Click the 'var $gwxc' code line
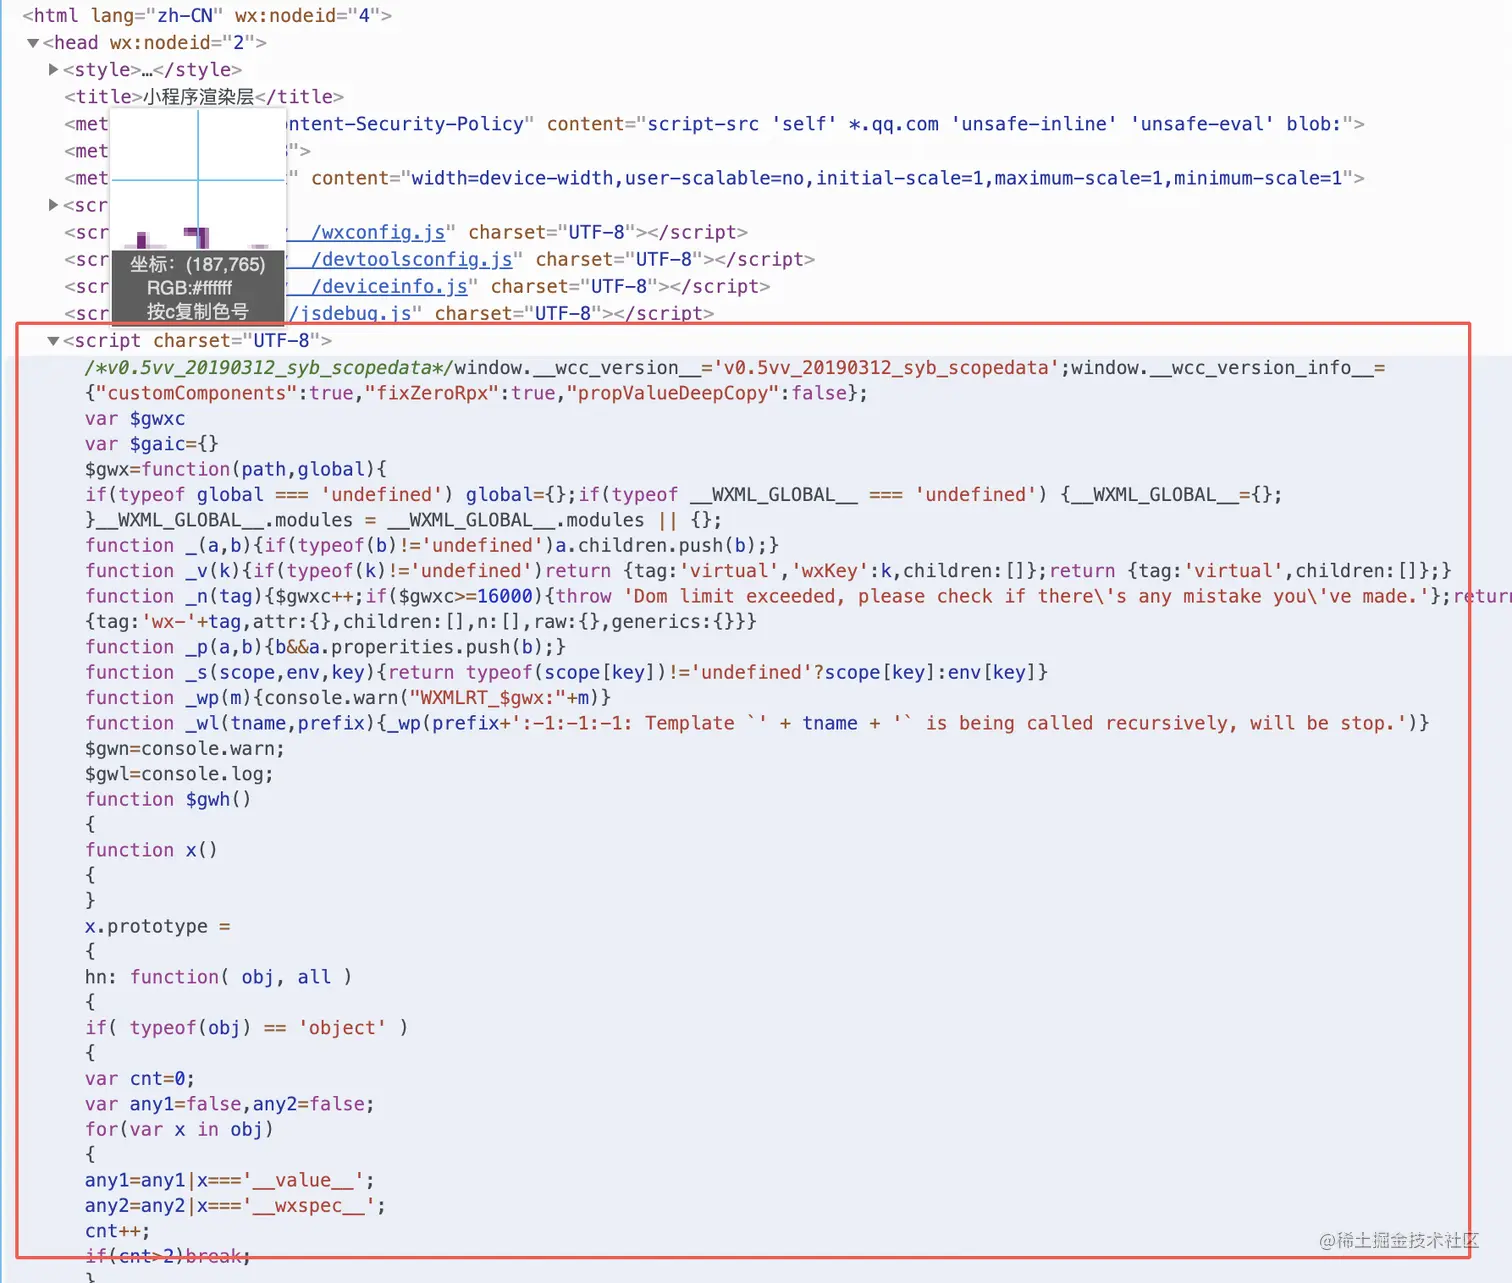1512x1283 pixels. 135,419
